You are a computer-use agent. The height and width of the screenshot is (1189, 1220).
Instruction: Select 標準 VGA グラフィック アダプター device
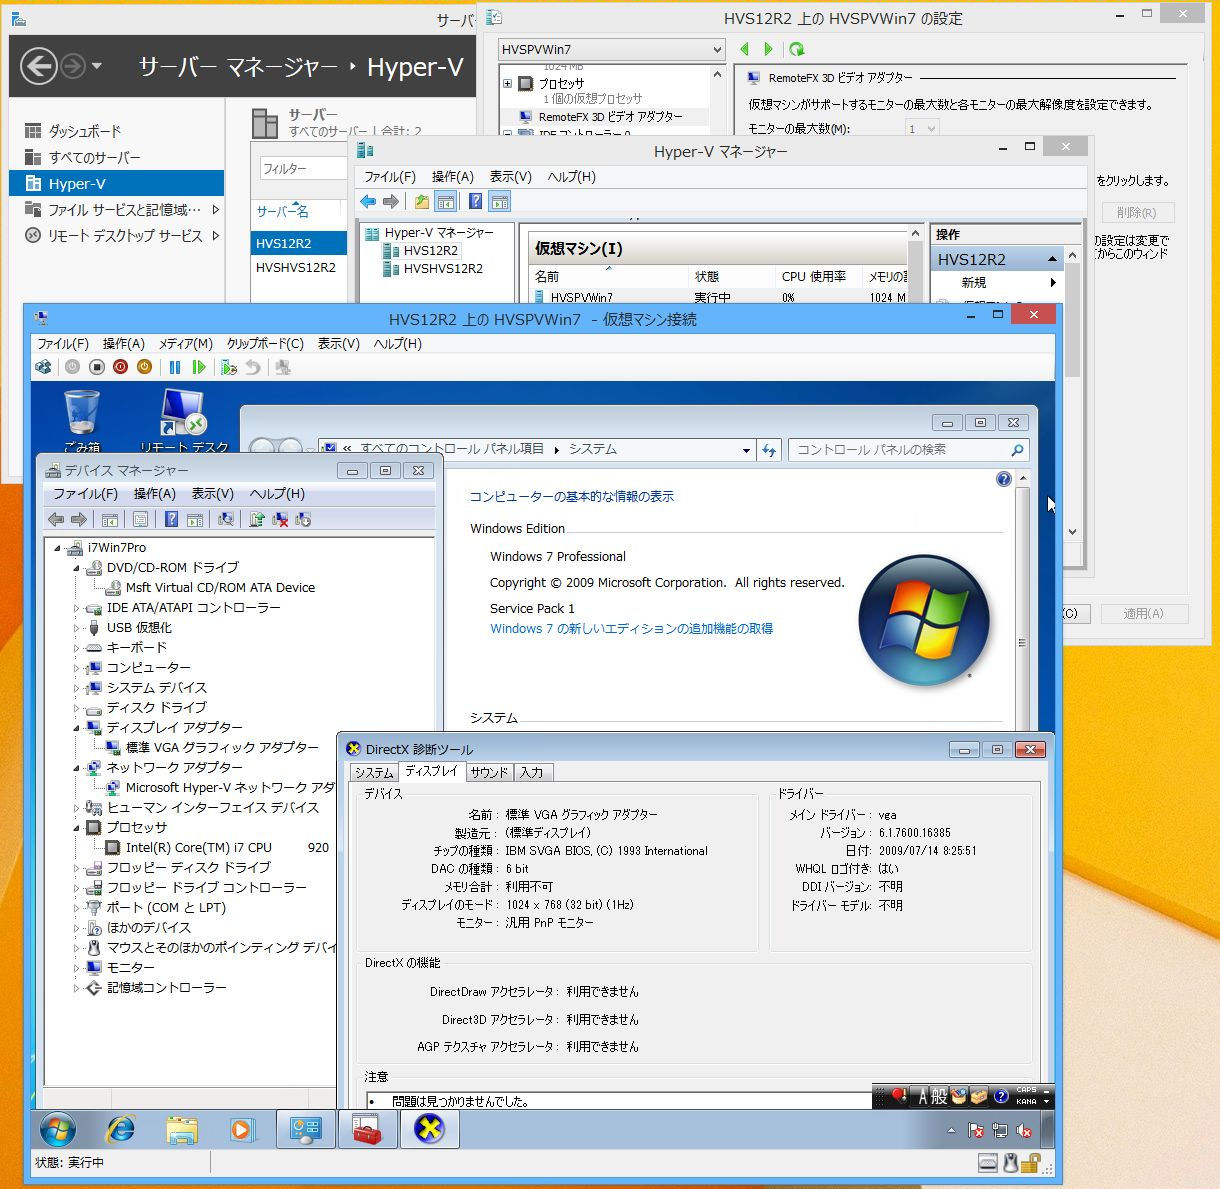pyautogui.click(x=222, y=748)
